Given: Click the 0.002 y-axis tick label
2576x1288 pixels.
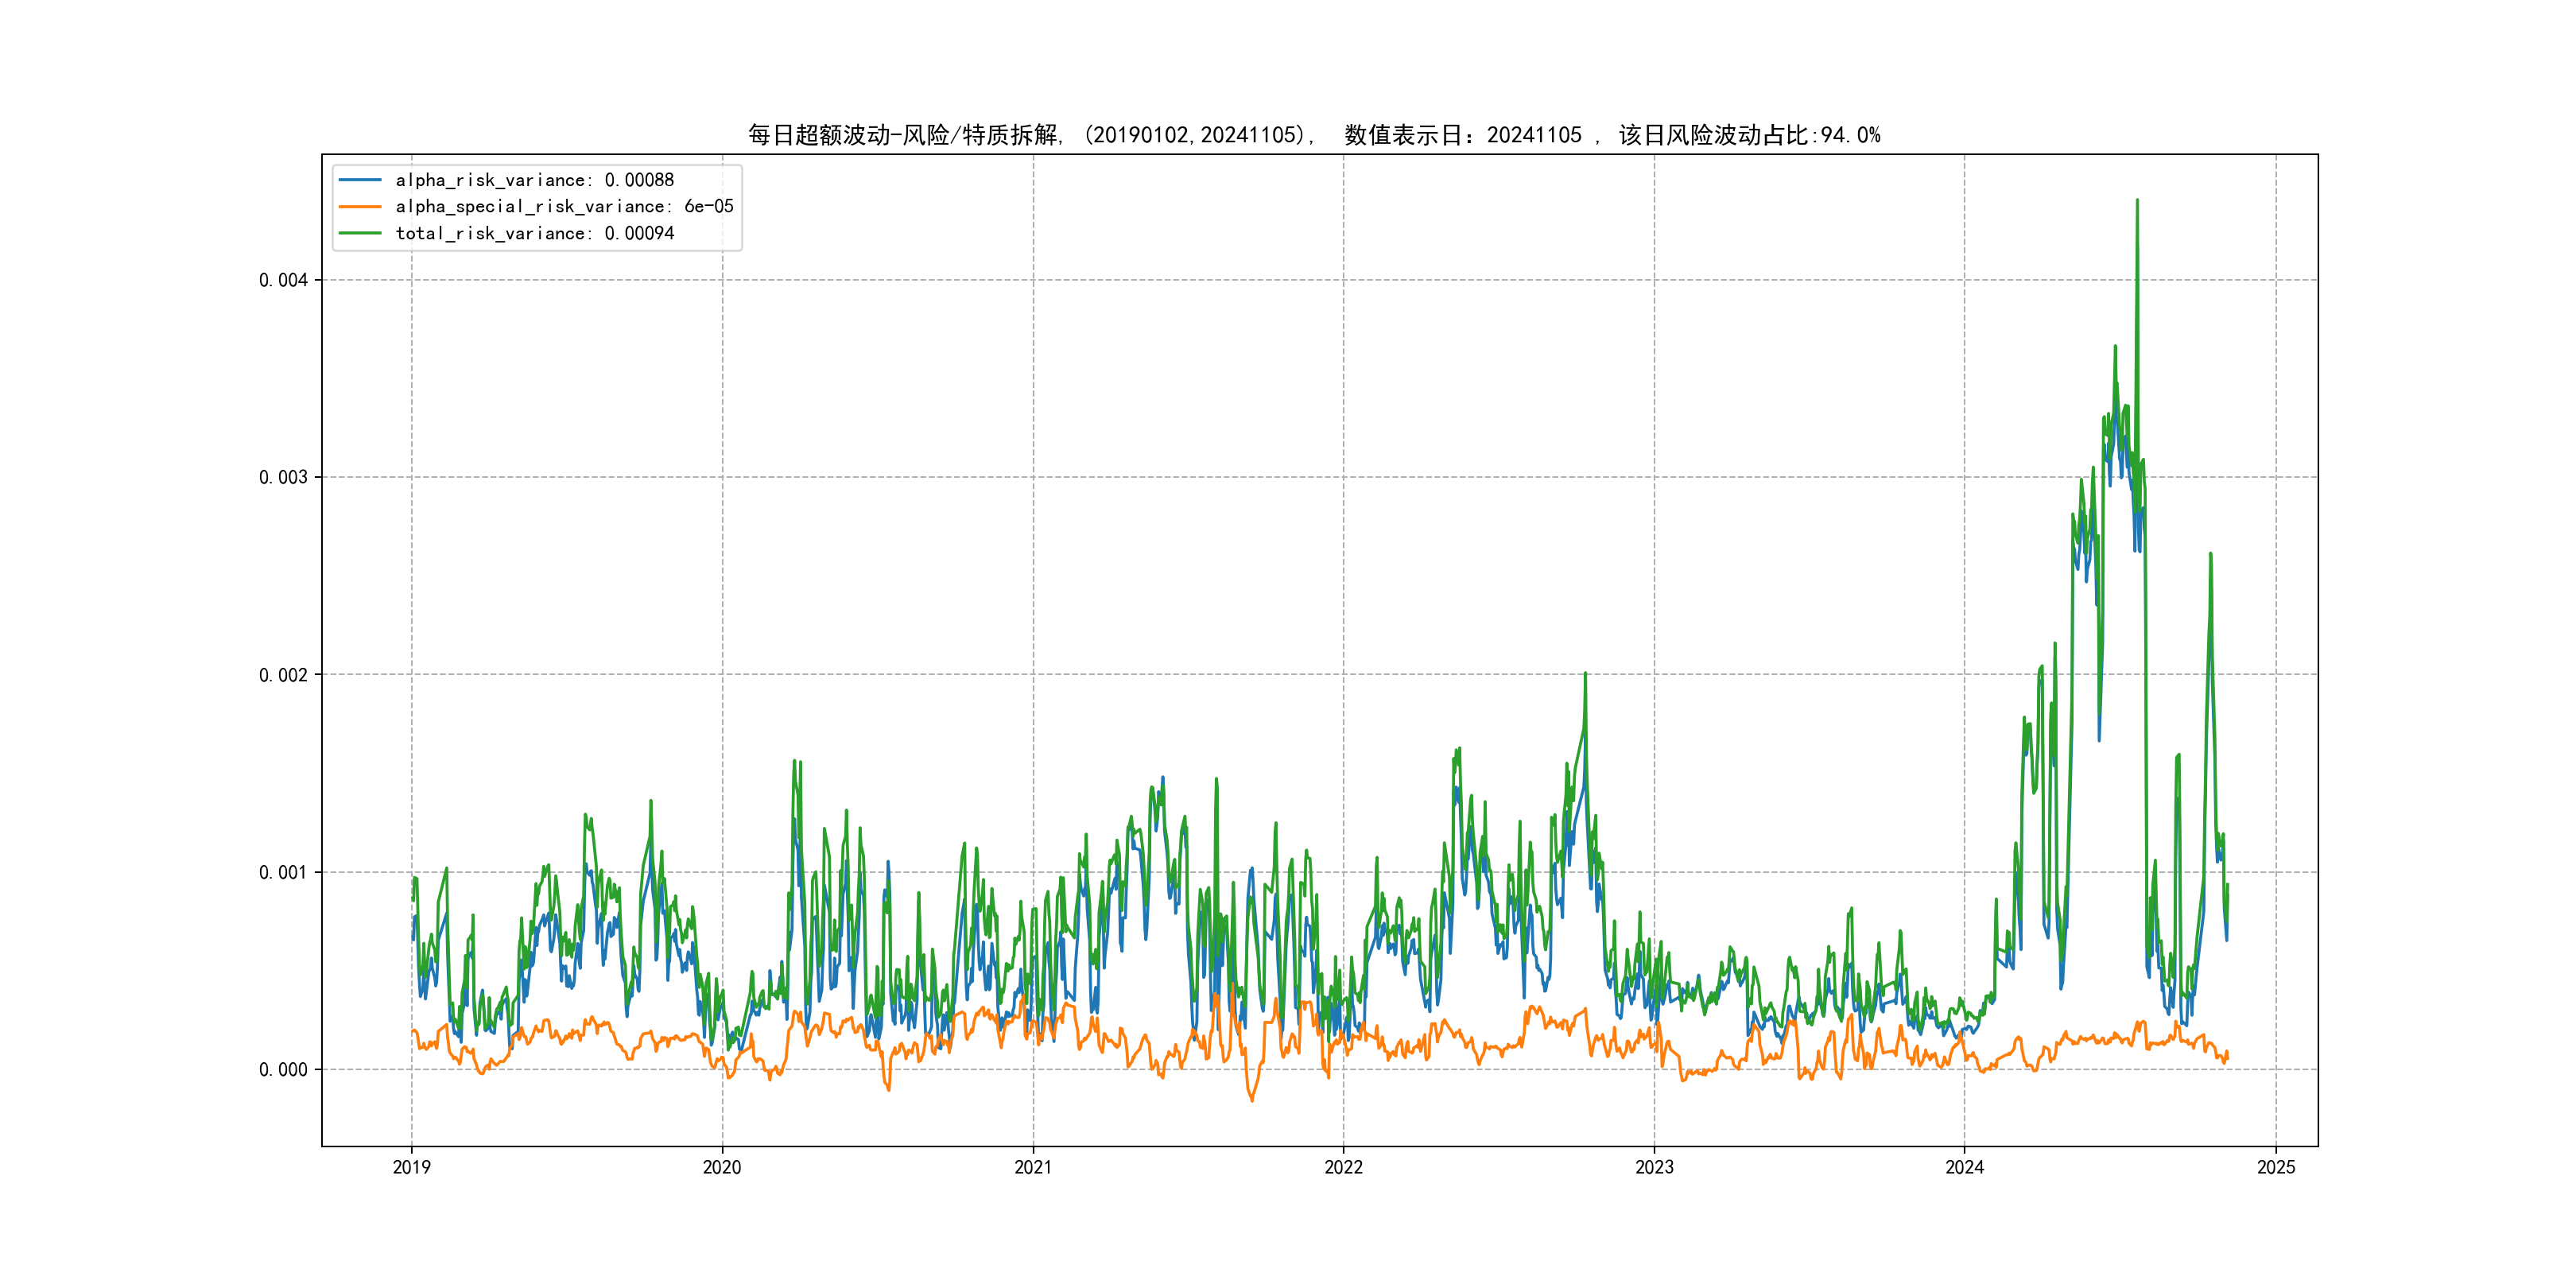Looking at the screenshot, I should pos(283,675).
